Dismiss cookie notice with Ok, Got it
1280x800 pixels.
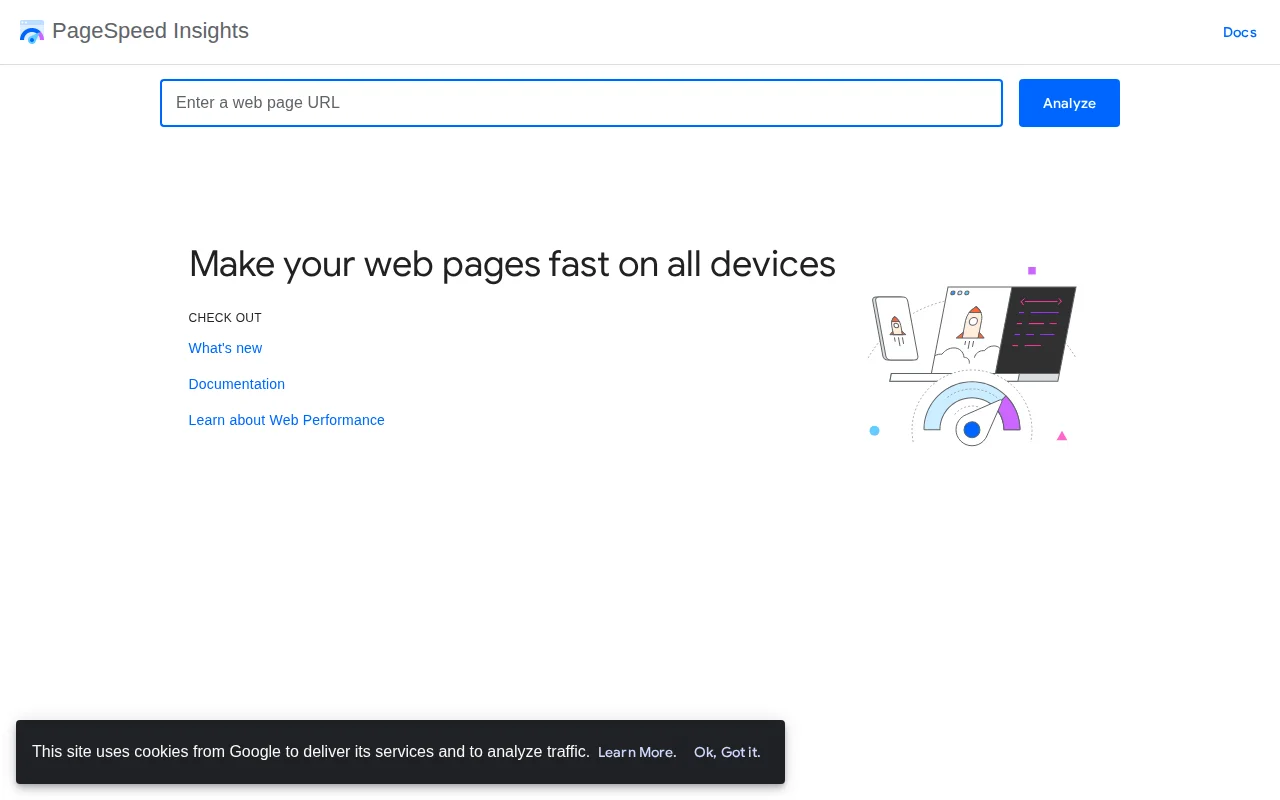click(727, 752)
